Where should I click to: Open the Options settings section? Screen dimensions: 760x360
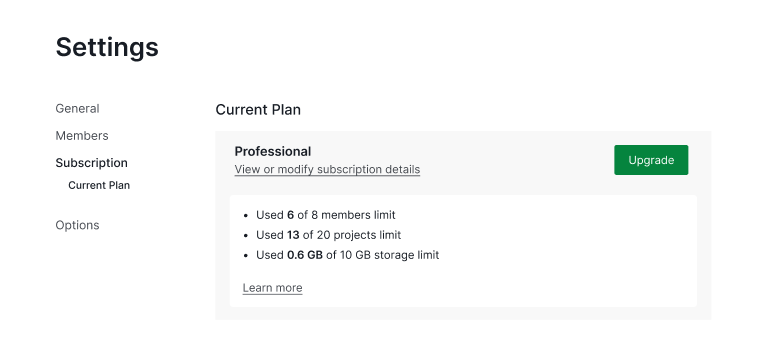pyautogui.click(x=77, y=225)
